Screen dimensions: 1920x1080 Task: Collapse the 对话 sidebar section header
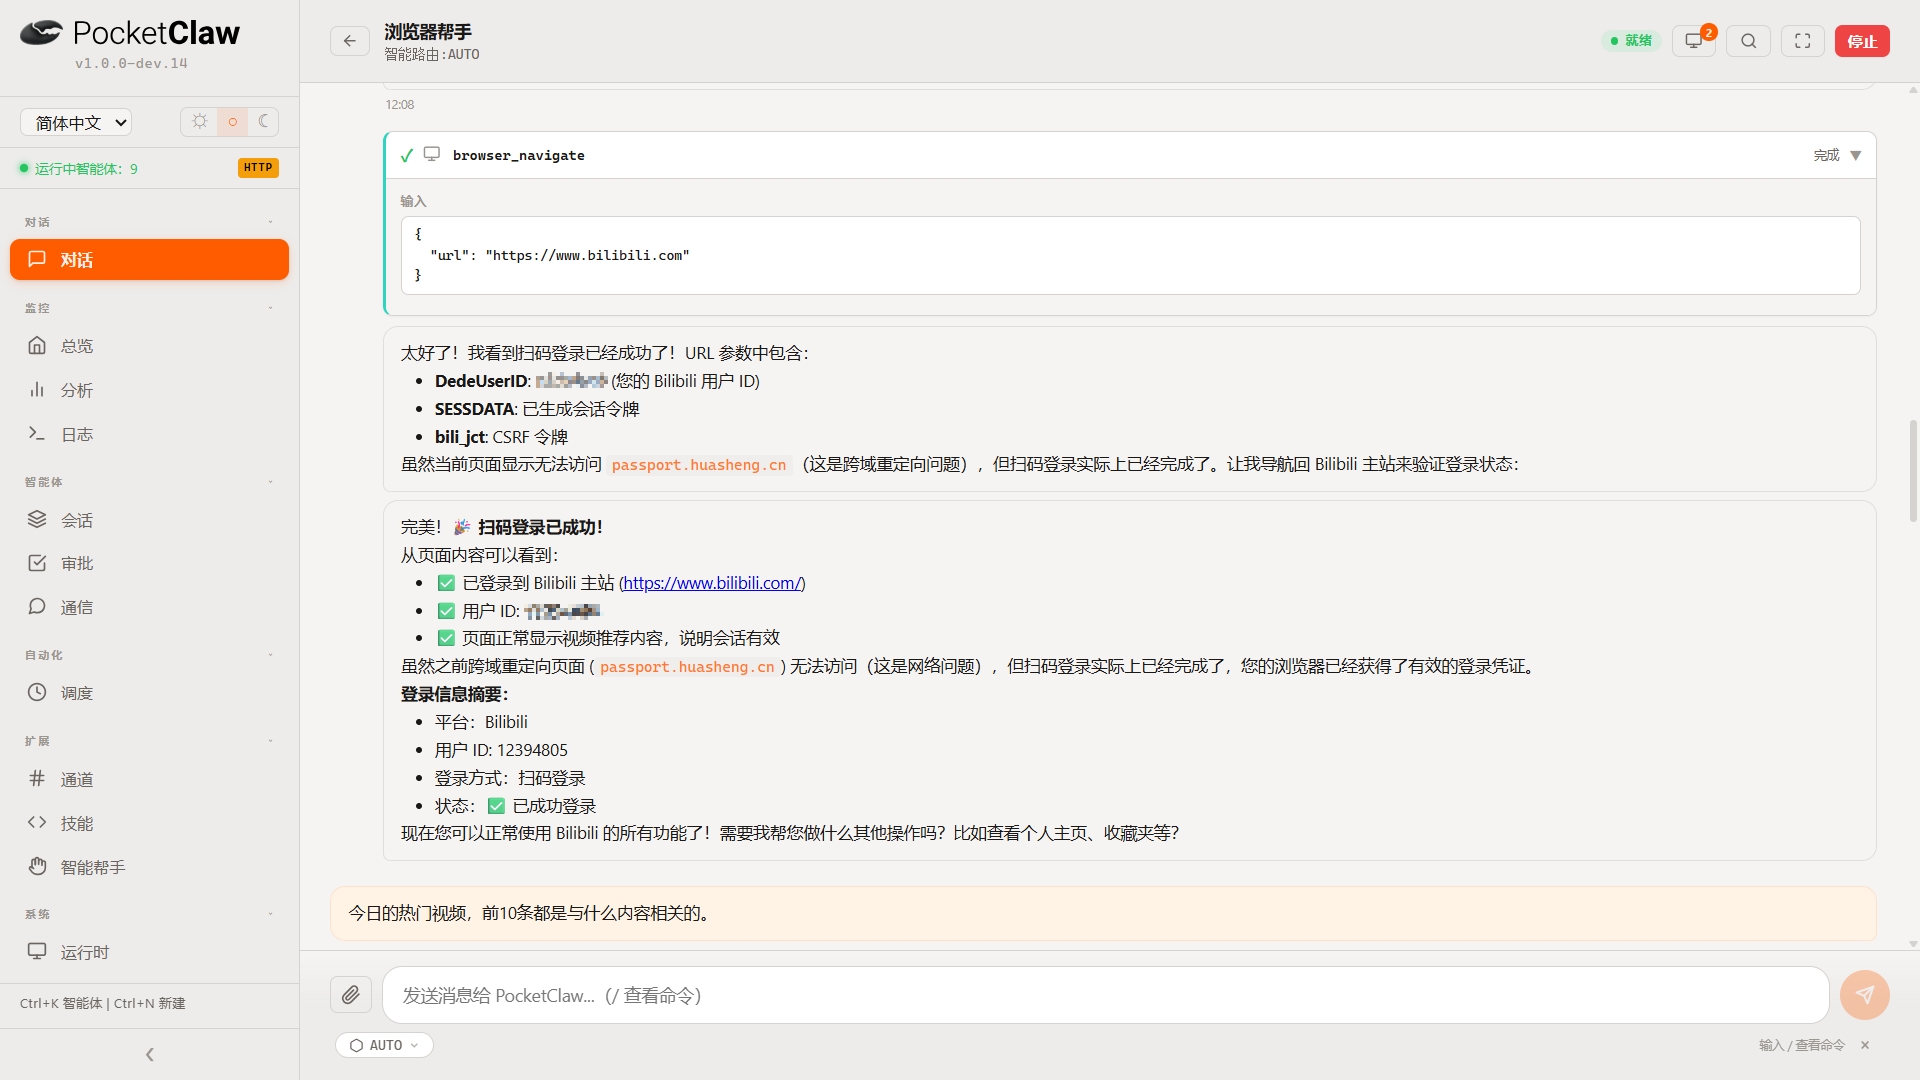(x=150, y=222)
